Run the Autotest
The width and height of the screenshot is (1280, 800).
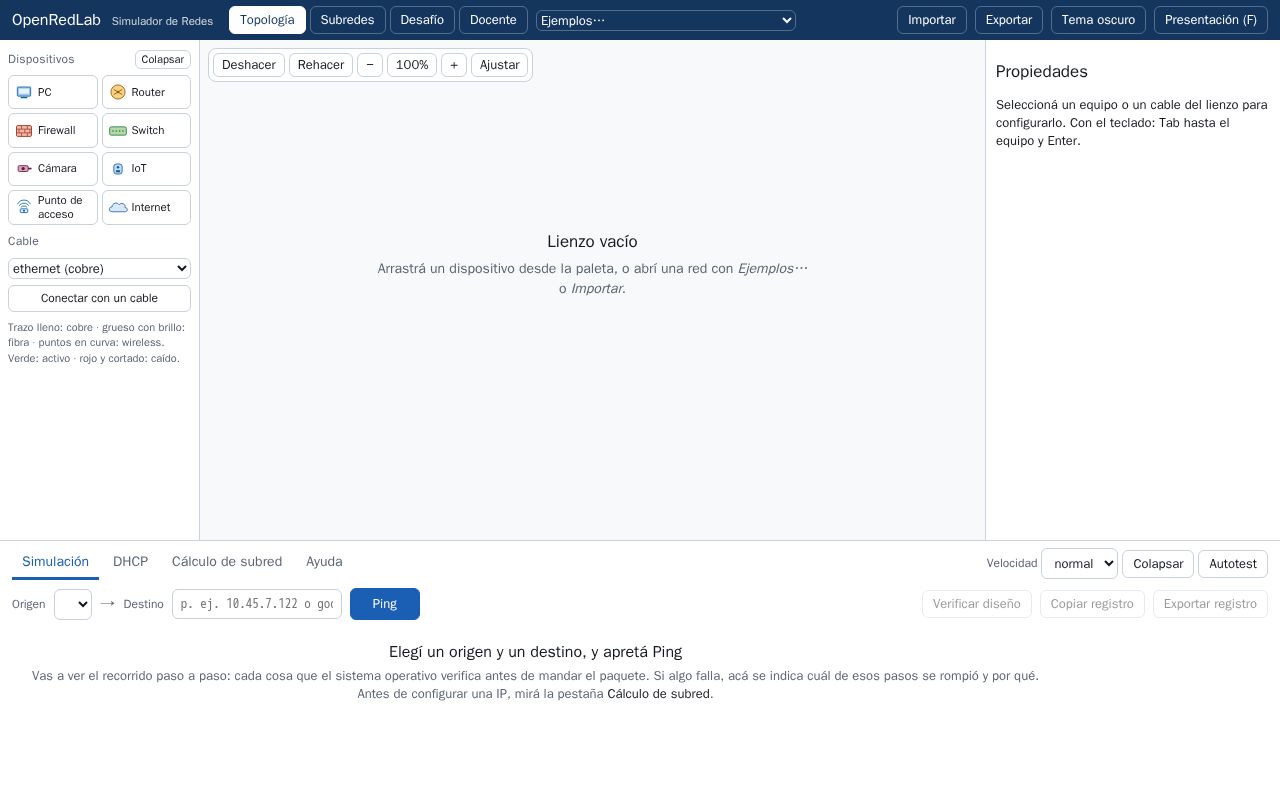(1233, 564)
